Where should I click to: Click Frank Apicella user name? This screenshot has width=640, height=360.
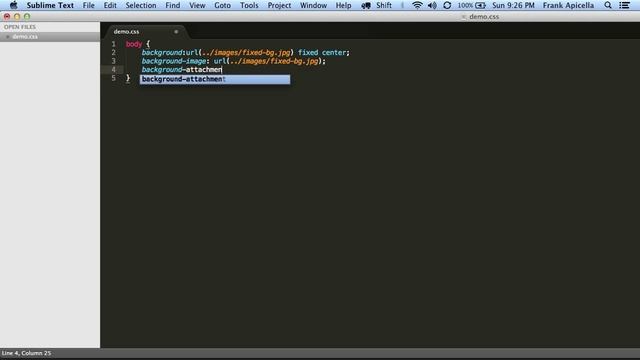pyautogui.click(x=568, y=5)
